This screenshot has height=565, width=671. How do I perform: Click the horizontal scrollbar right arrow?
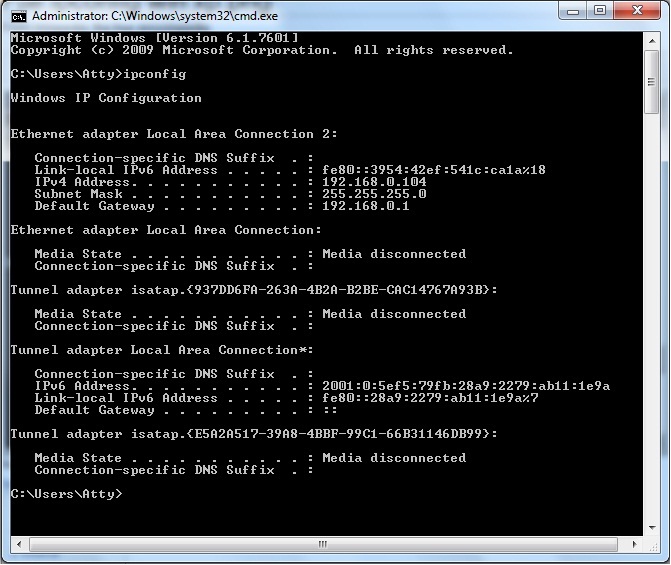point(635,544)
